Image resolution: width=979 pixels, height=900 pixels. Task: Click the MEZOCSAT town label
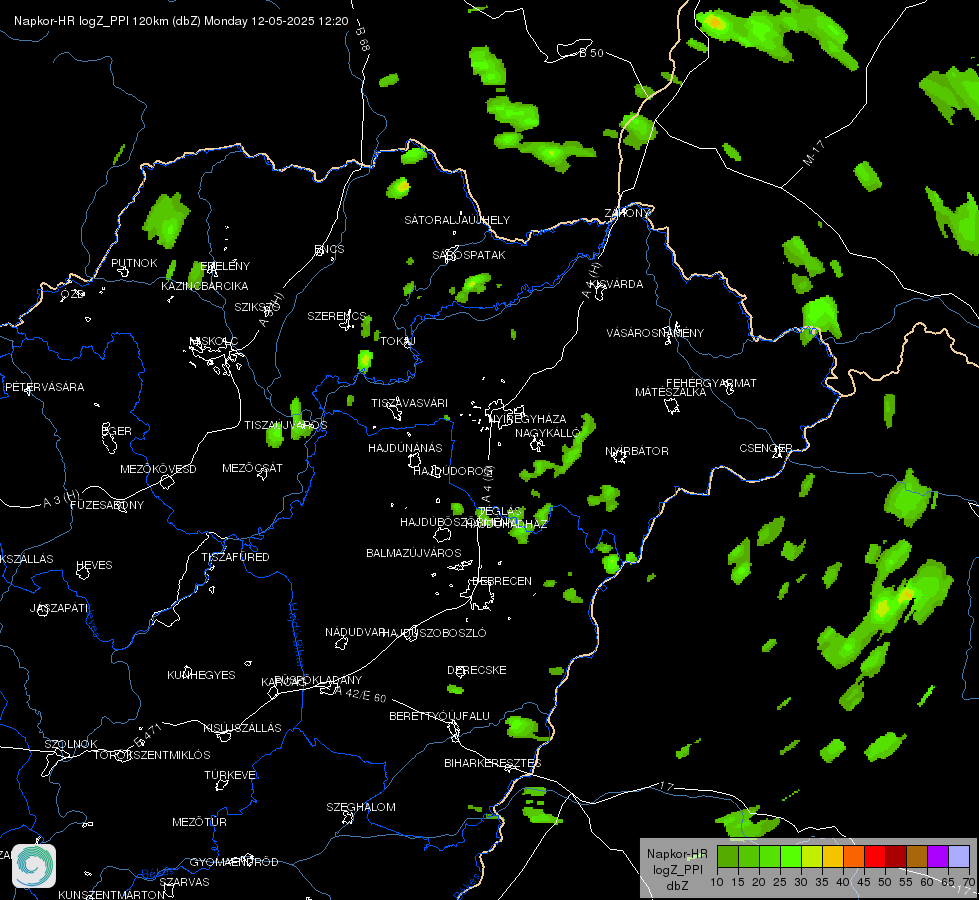253,468
